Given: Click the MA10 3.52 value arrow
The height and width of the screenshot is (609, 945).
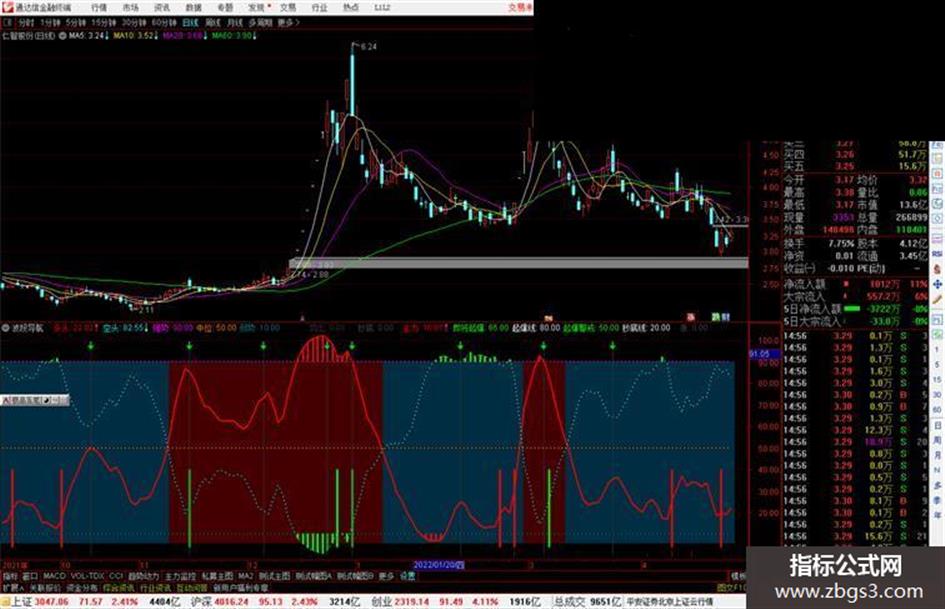Looking at the screenshot, I should coord(155,36).
